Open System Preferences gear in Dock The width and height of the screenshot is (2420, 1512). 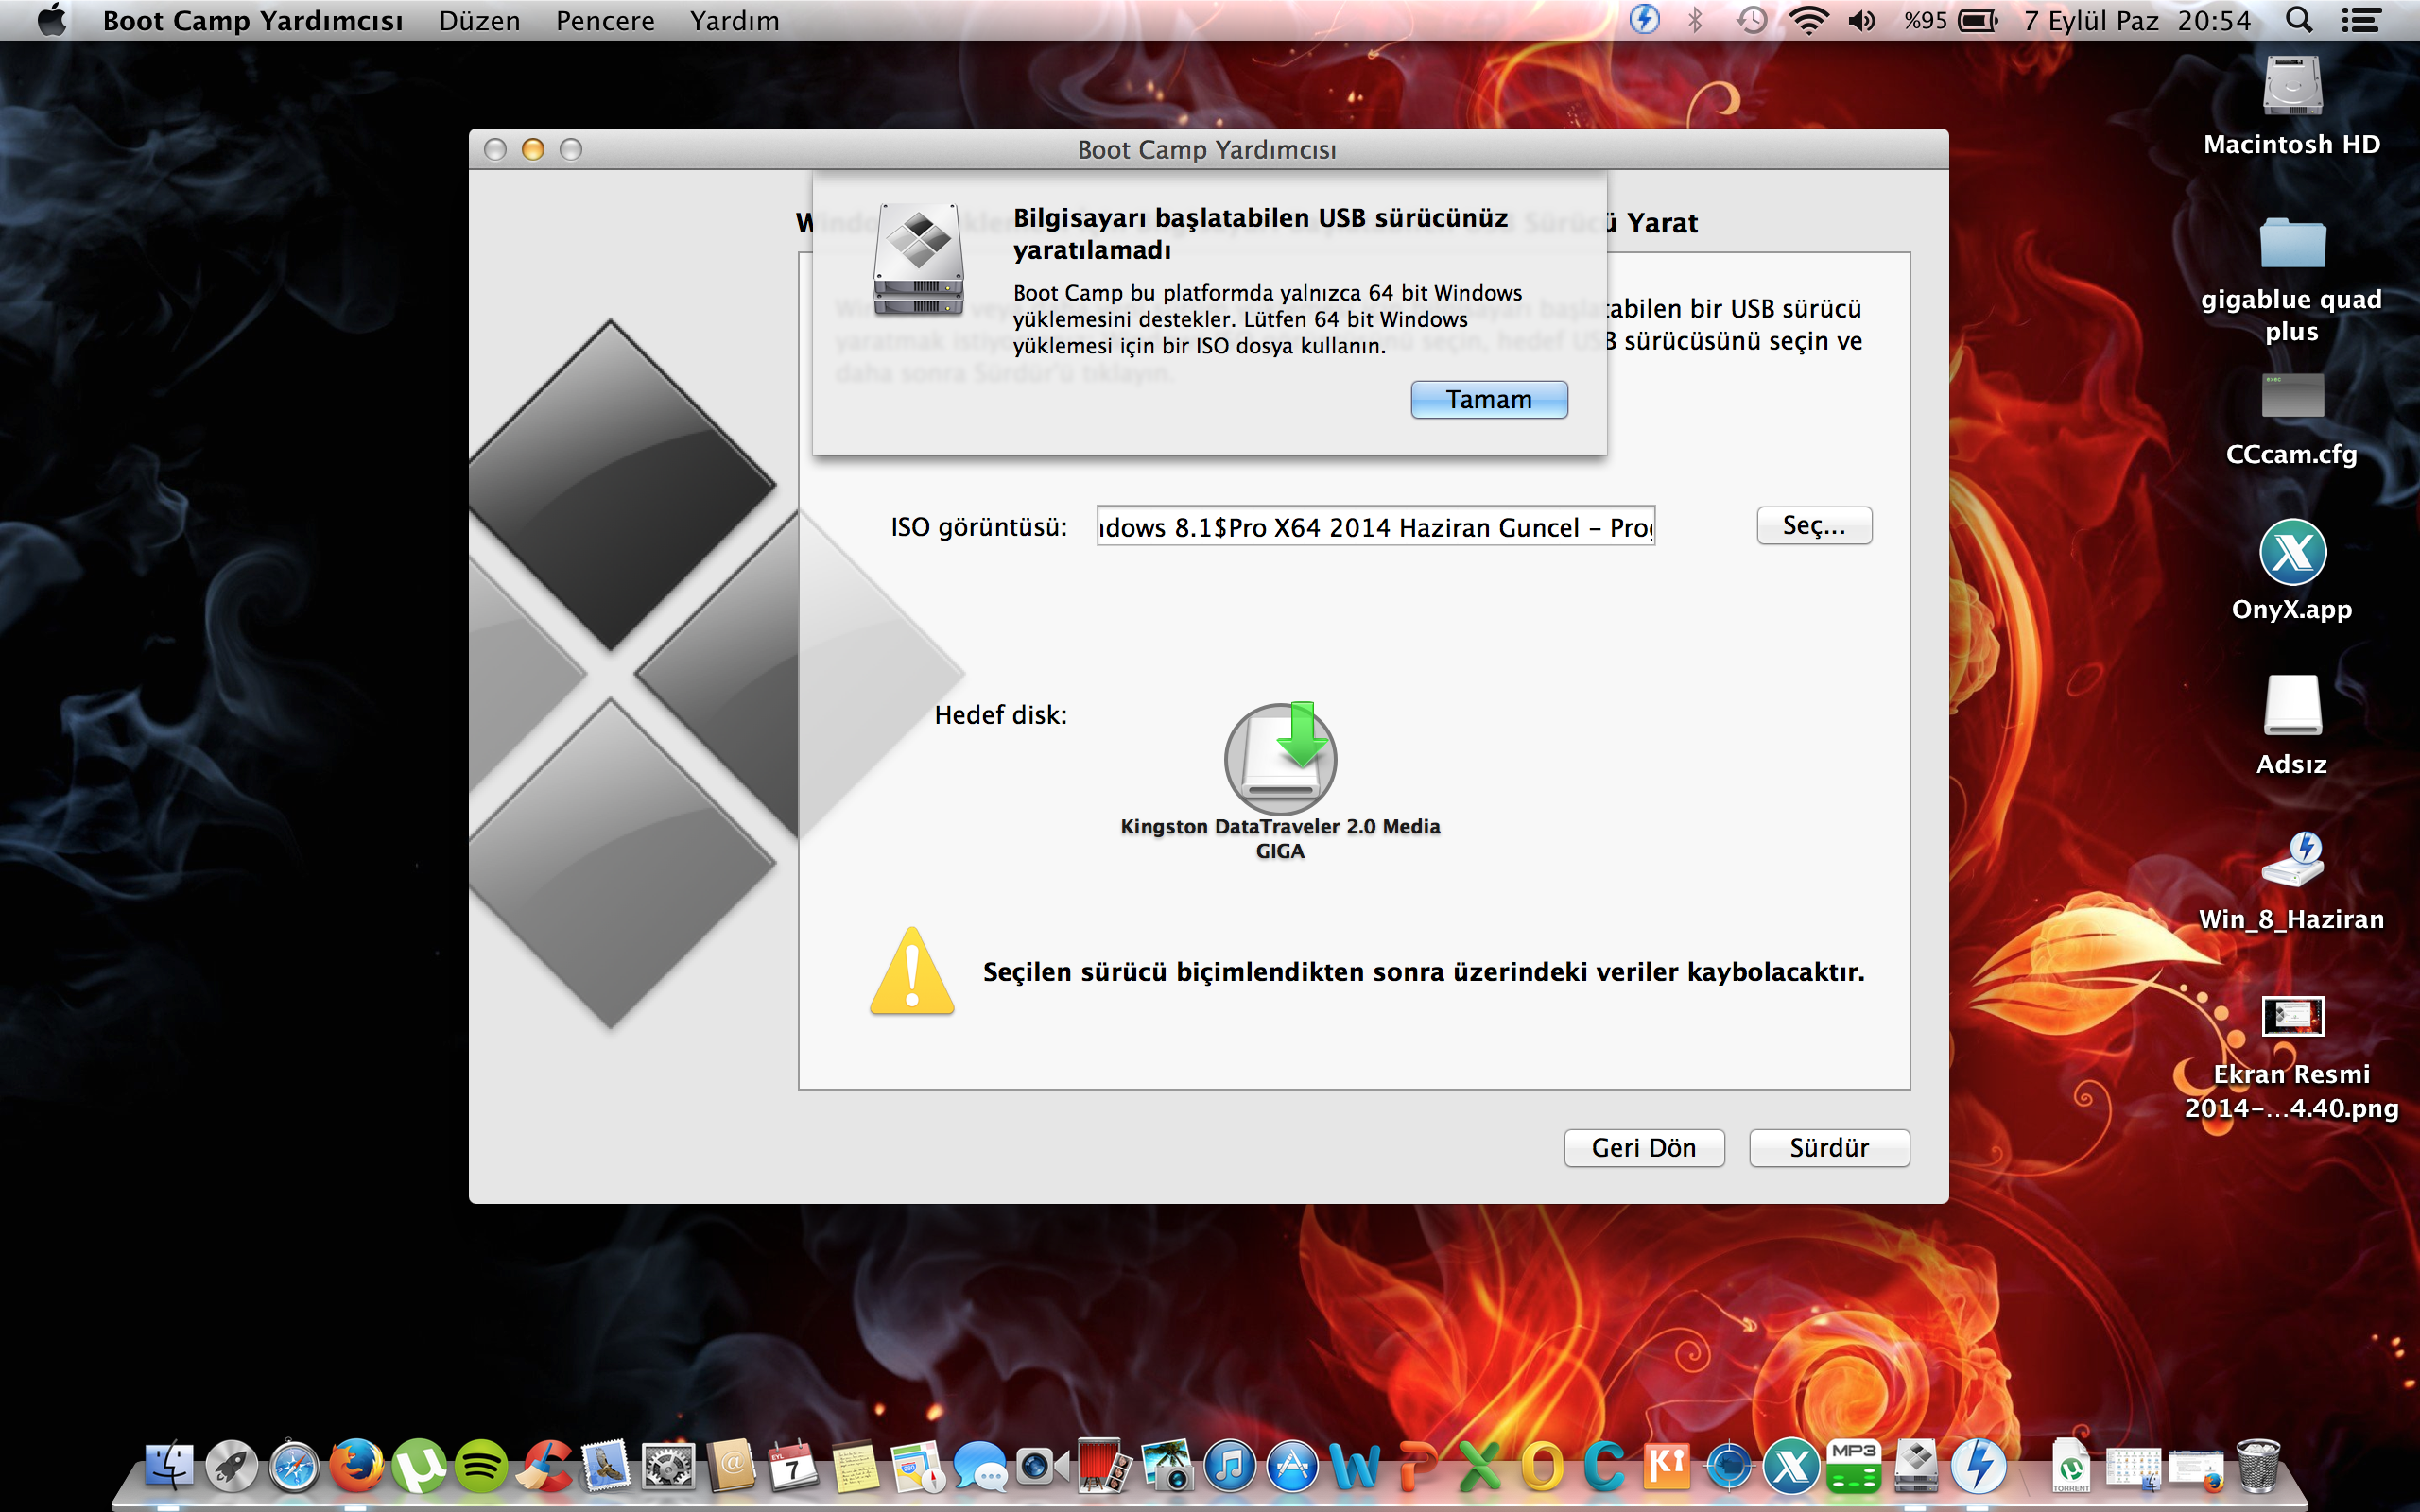point(668,1467)
